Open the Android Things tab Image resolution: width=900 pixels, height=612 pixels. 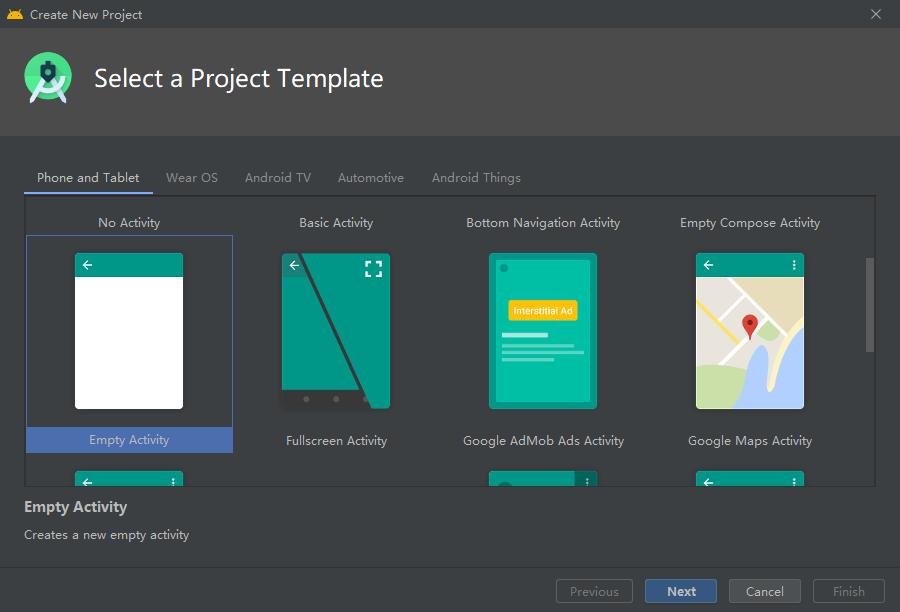[476, 178]
